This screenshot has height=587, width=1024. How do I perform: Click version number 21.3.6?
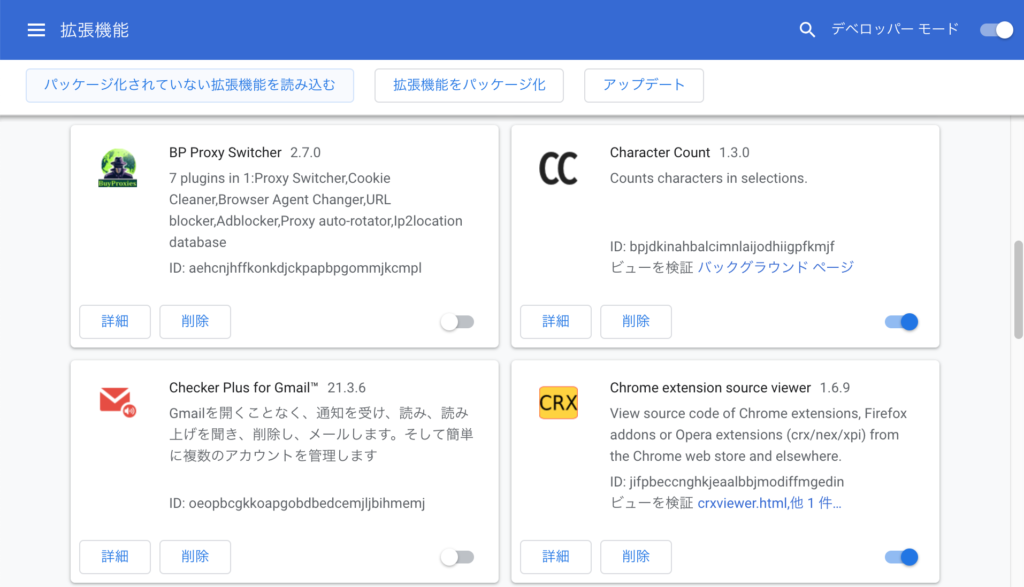(347, 388)
